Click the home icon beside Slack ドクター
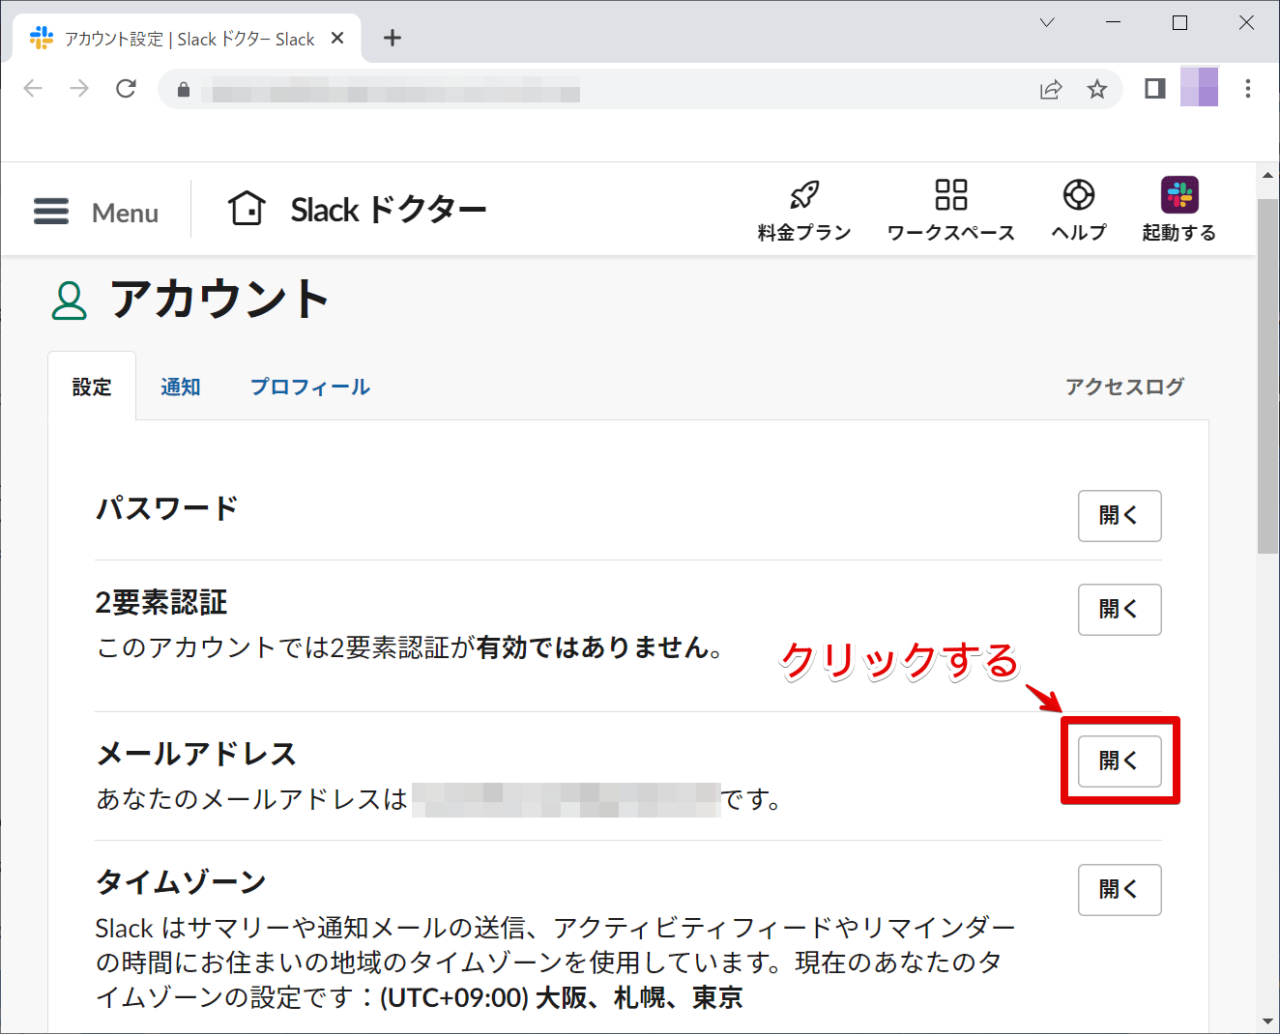 (x=247, y=209)
